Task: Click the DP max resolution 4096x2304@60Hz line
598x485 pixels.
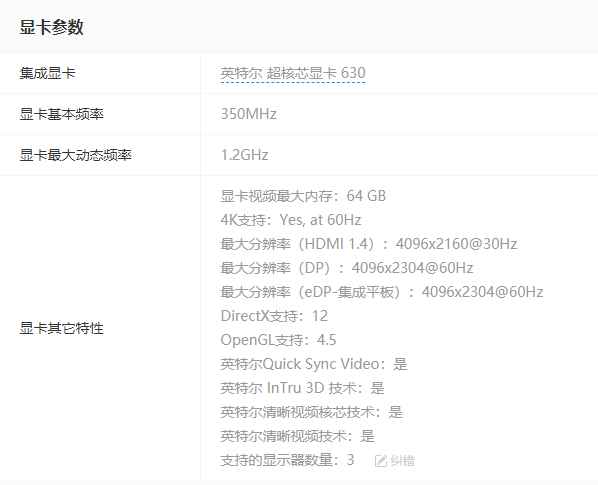Action: [x=347, y=268]
